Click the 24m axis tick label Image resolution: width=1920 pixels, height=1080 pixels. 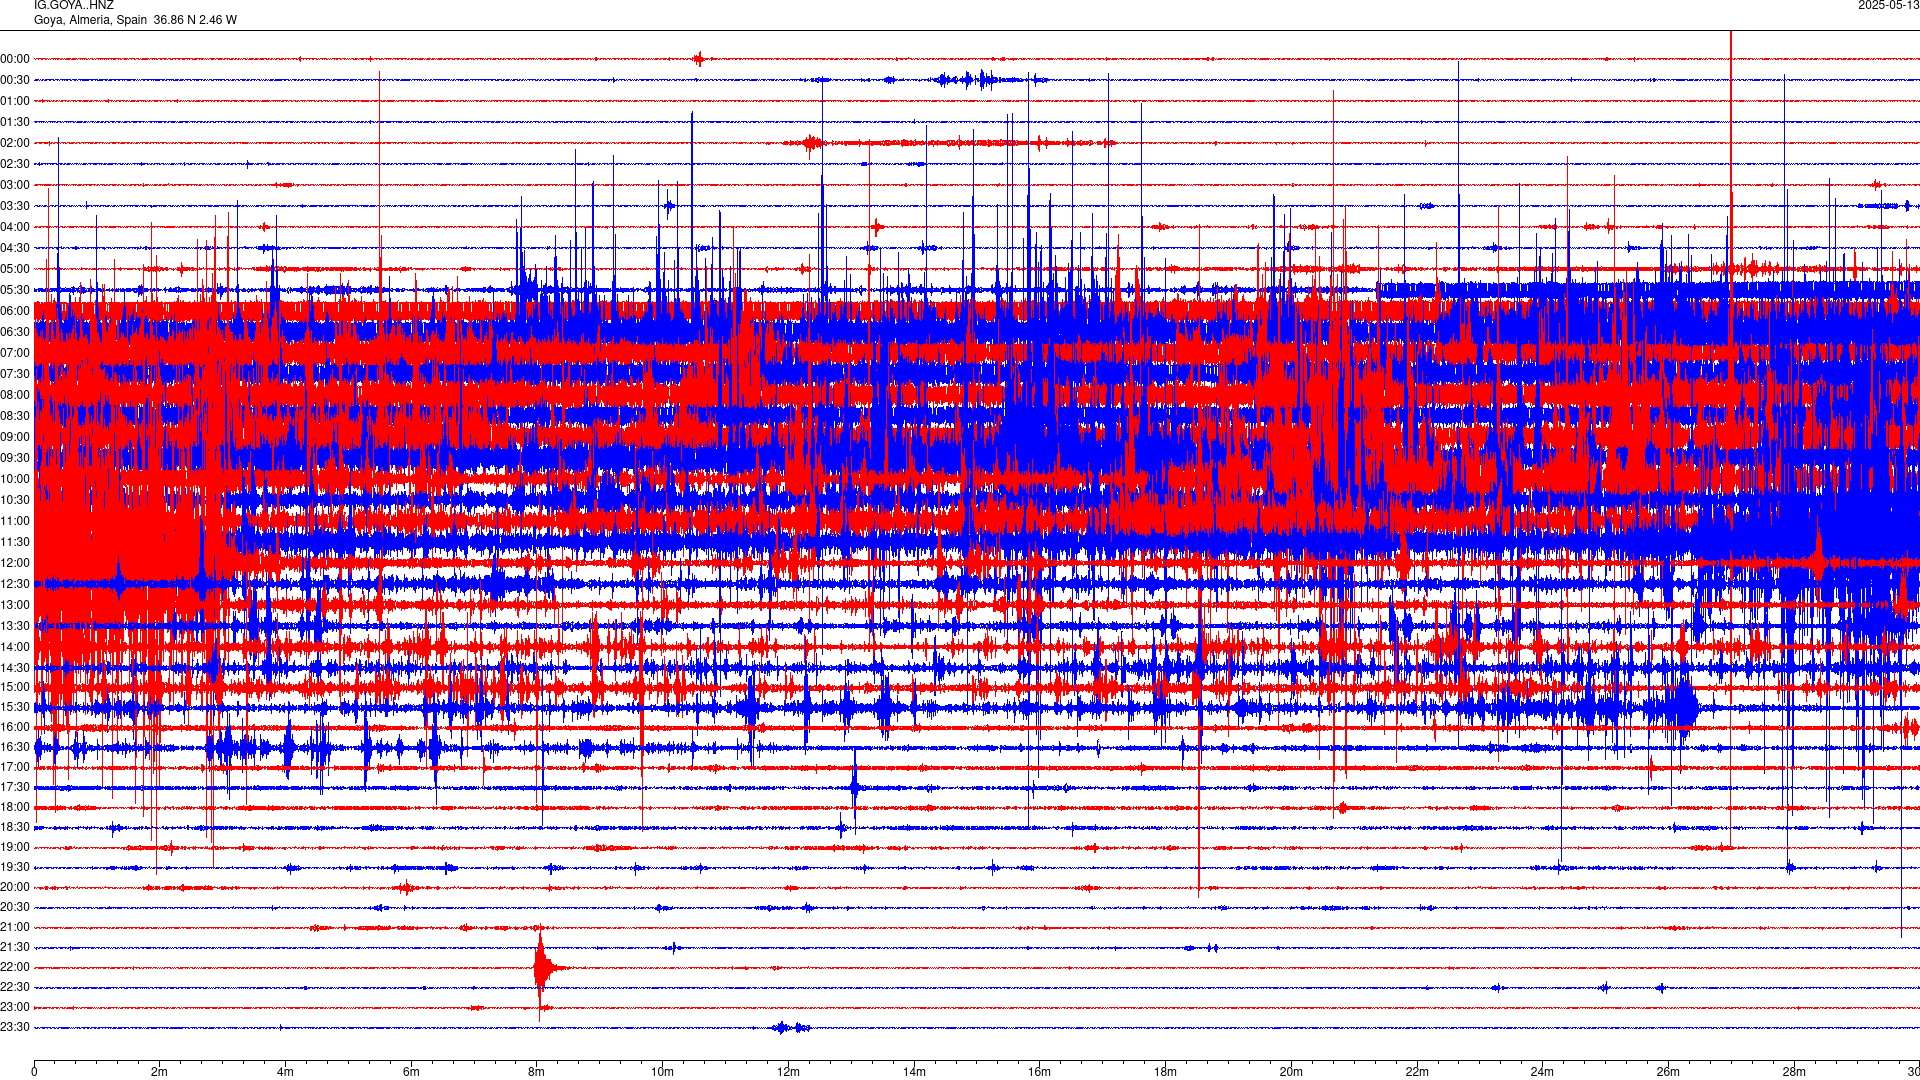[1542, 1072]
